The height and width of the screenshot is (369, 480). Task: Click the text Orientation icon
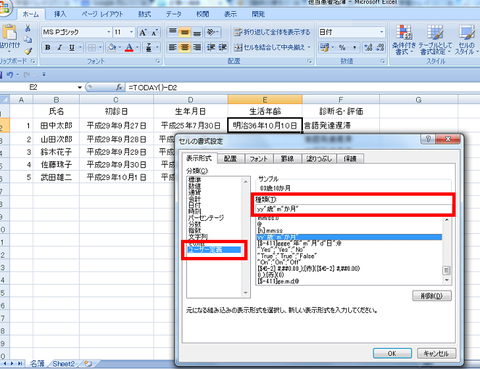point(211,32)
